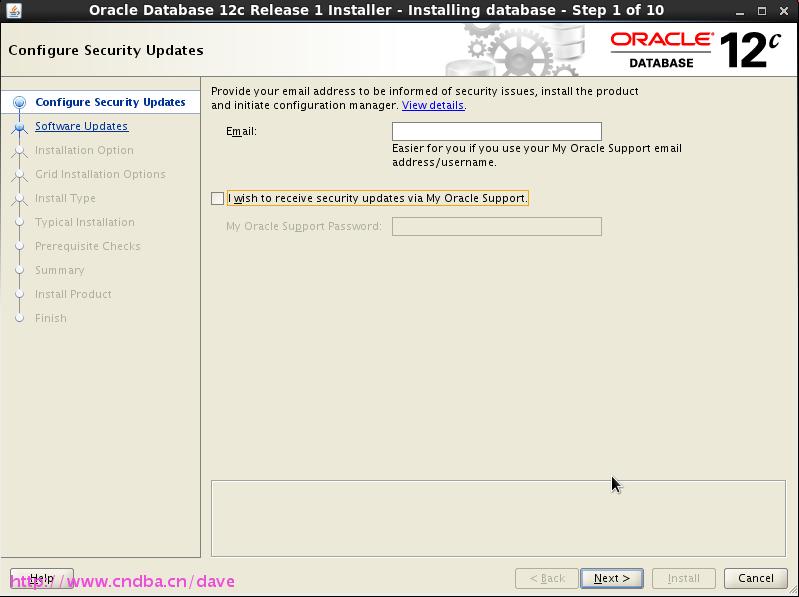Screen dimensions: 799x597
Task: Open the View details link
Action: coord(433,105)
